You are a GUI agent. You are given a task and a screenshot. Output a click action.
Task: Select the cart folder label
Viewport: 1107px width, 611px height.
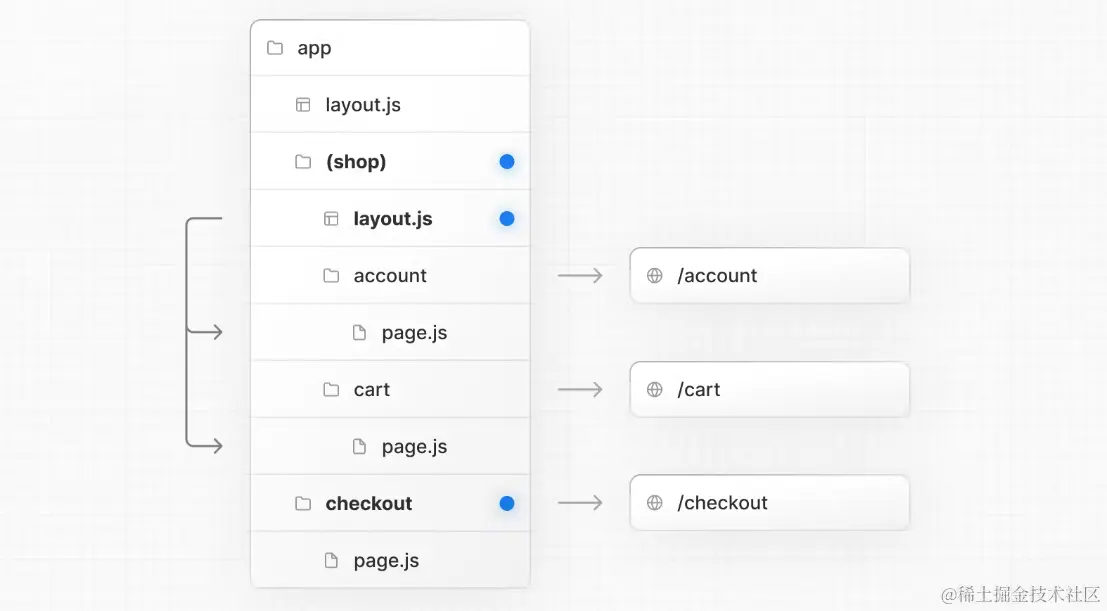pos(372,390)
